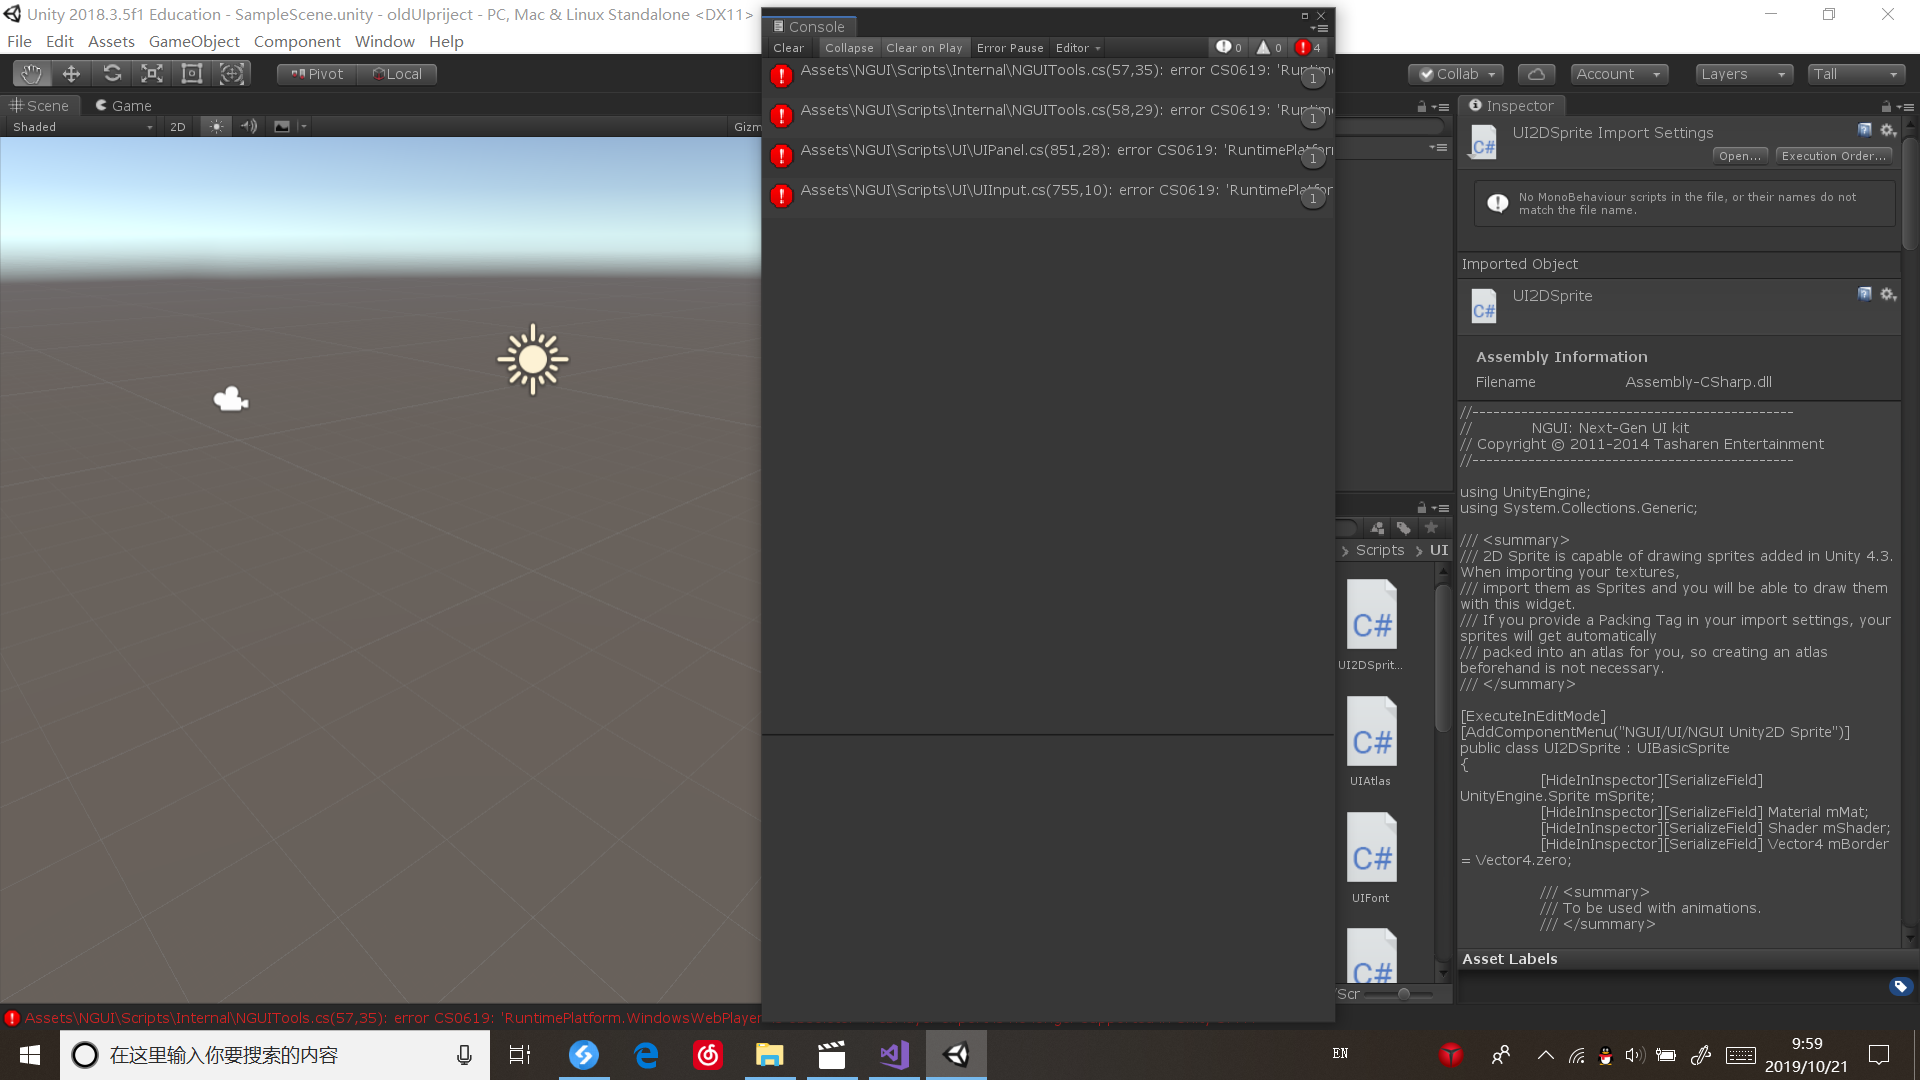This screenshot has width=1920, height=1080.
Task: Click Project favorites star icon
Action: point(1431,527)
